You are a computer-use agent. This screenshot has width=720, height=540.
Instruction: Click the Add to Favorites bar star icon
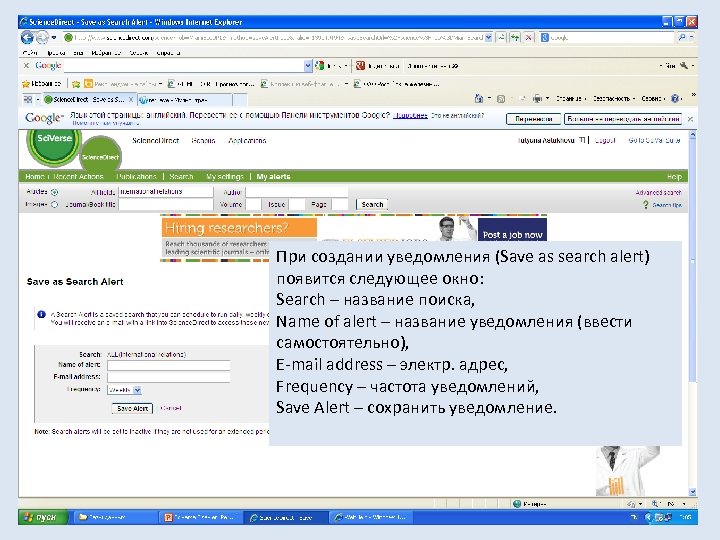coord(76,84)
